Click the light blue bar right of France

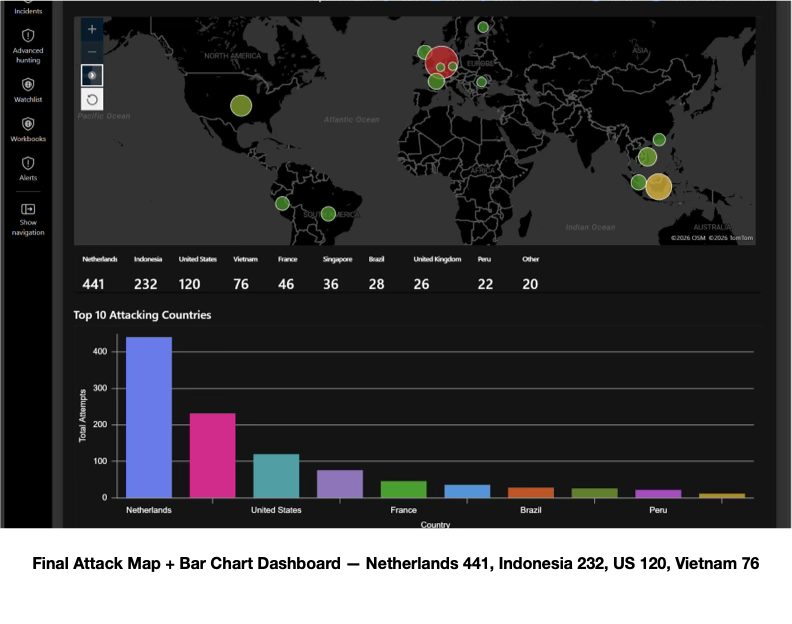pos(467,491)
